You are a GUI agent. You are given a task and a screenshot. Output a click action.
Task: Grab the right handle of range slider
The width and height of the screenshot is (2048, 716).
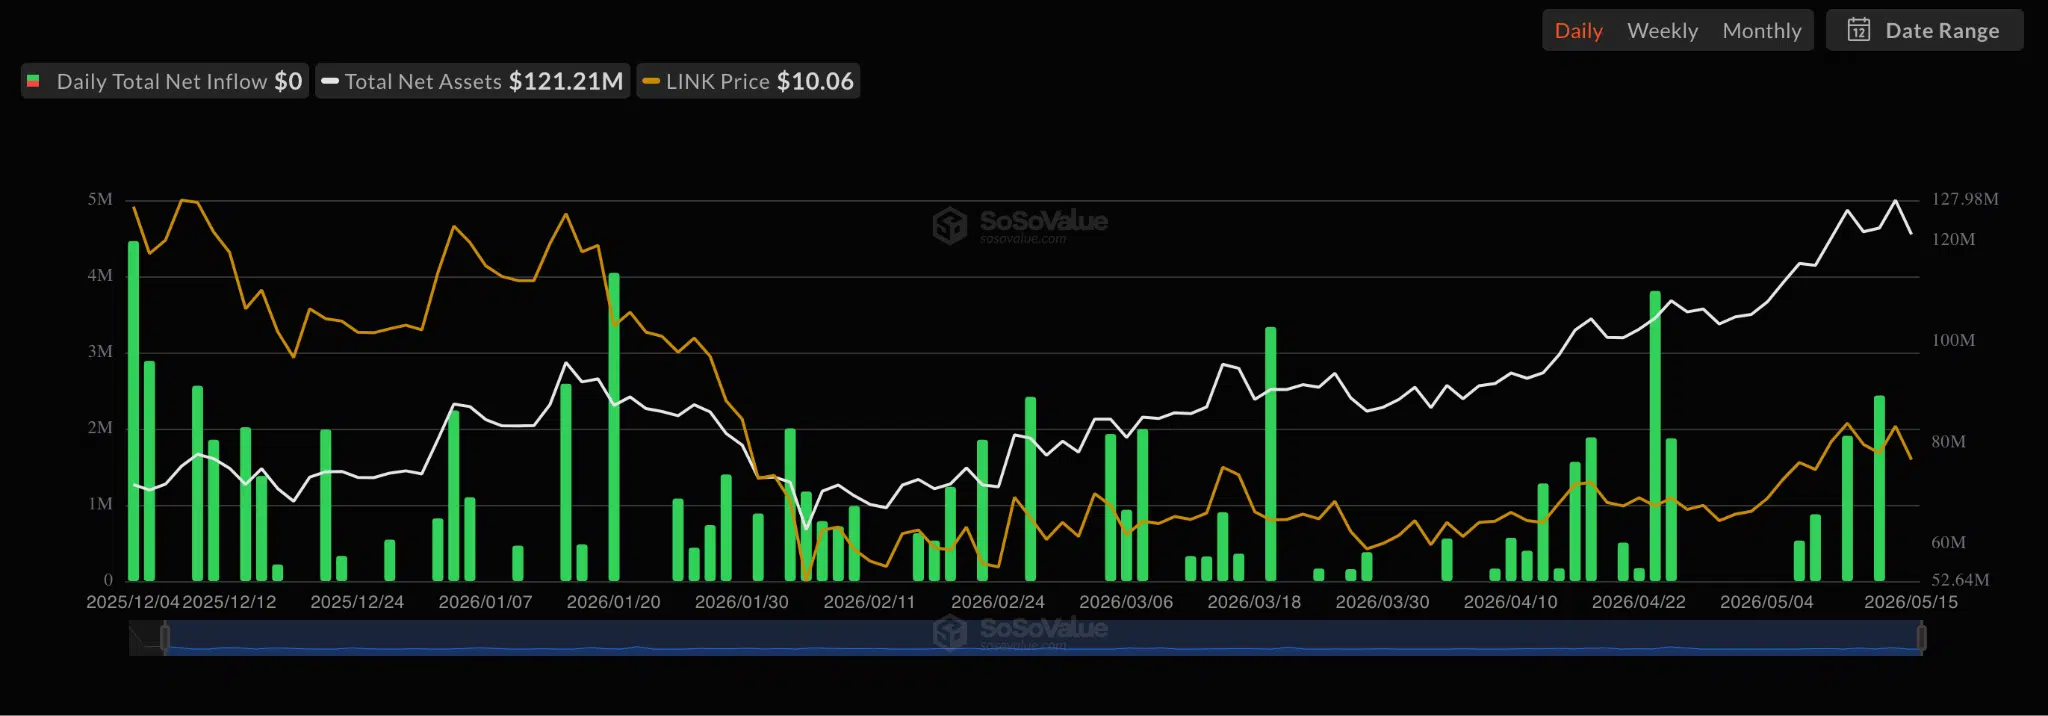[x=1921, y=637]
